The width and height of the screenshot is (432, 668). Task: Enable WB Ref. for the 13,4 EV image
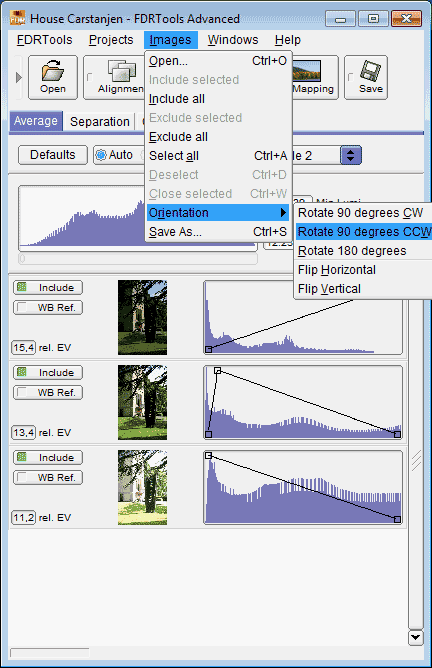point(48,392)
